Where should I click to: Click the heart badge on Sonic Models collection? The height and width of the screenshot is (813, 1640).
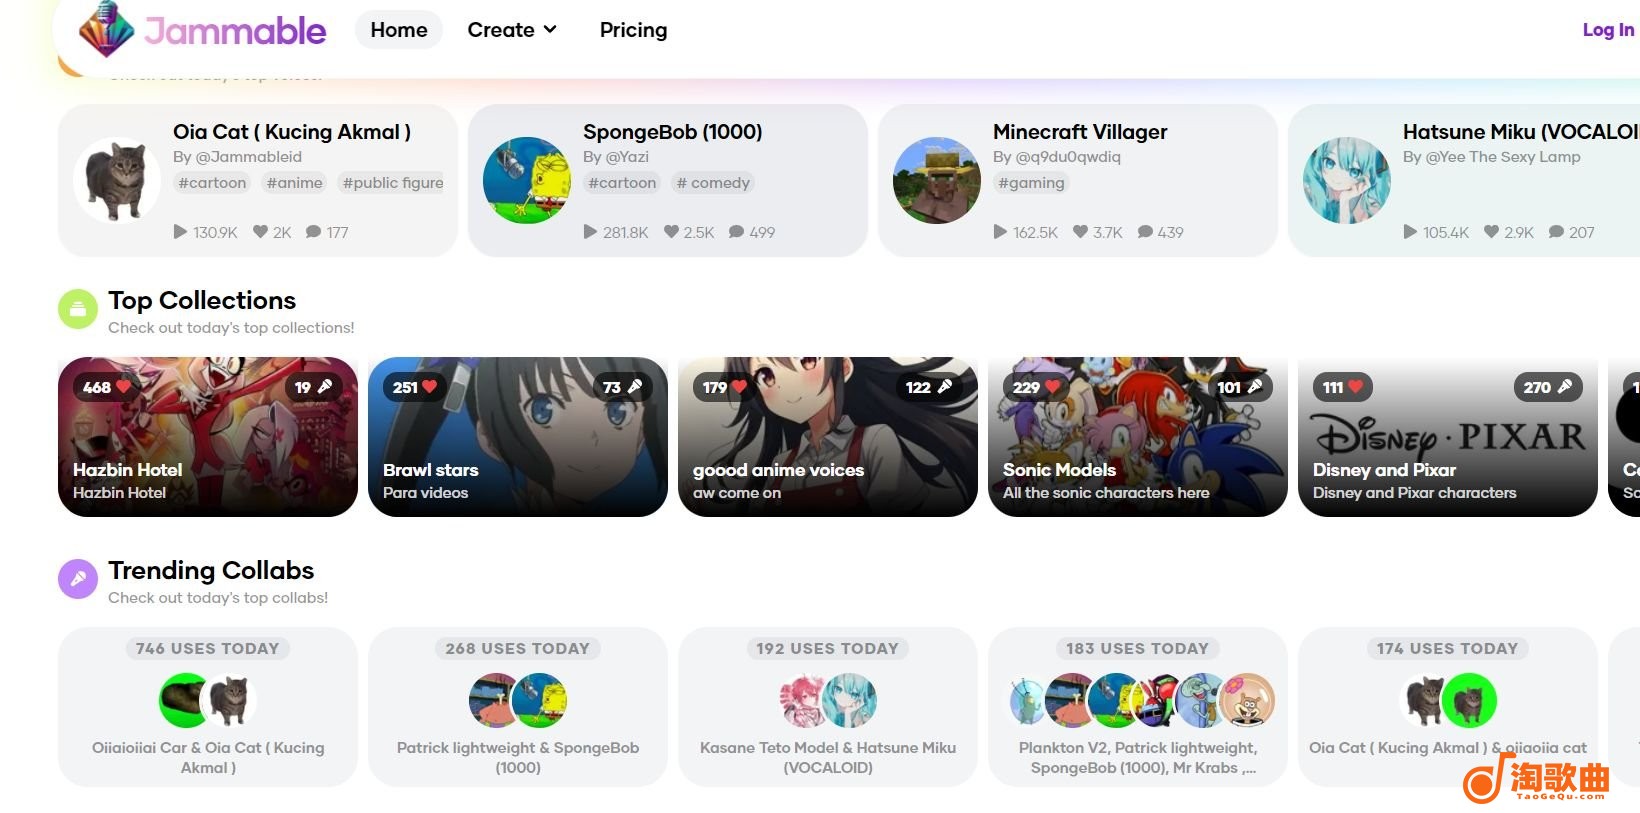pos(1036,387)
